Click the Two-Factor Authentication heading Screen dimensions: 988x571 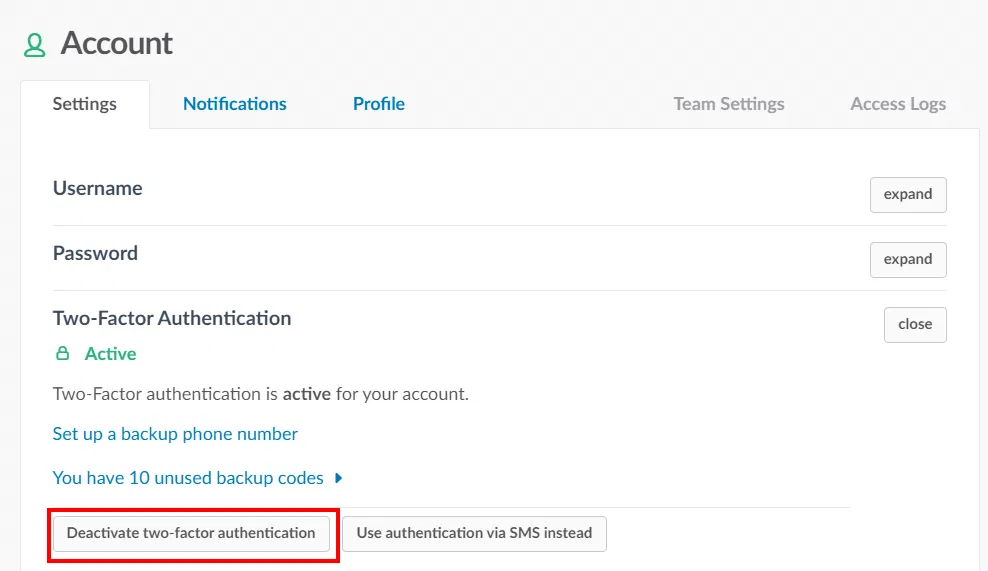172,319
